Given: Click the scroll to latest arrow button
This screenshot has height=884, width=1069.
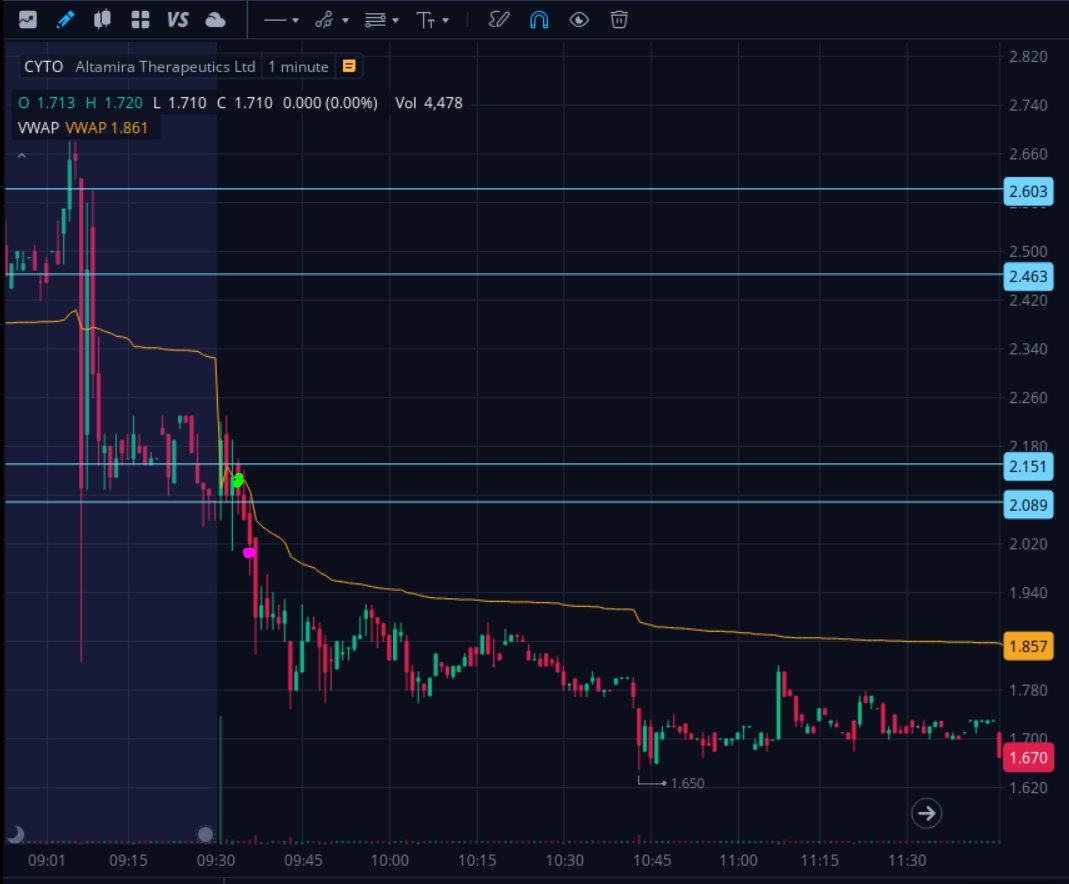Looking at the screenshot, I should [927, 813].
